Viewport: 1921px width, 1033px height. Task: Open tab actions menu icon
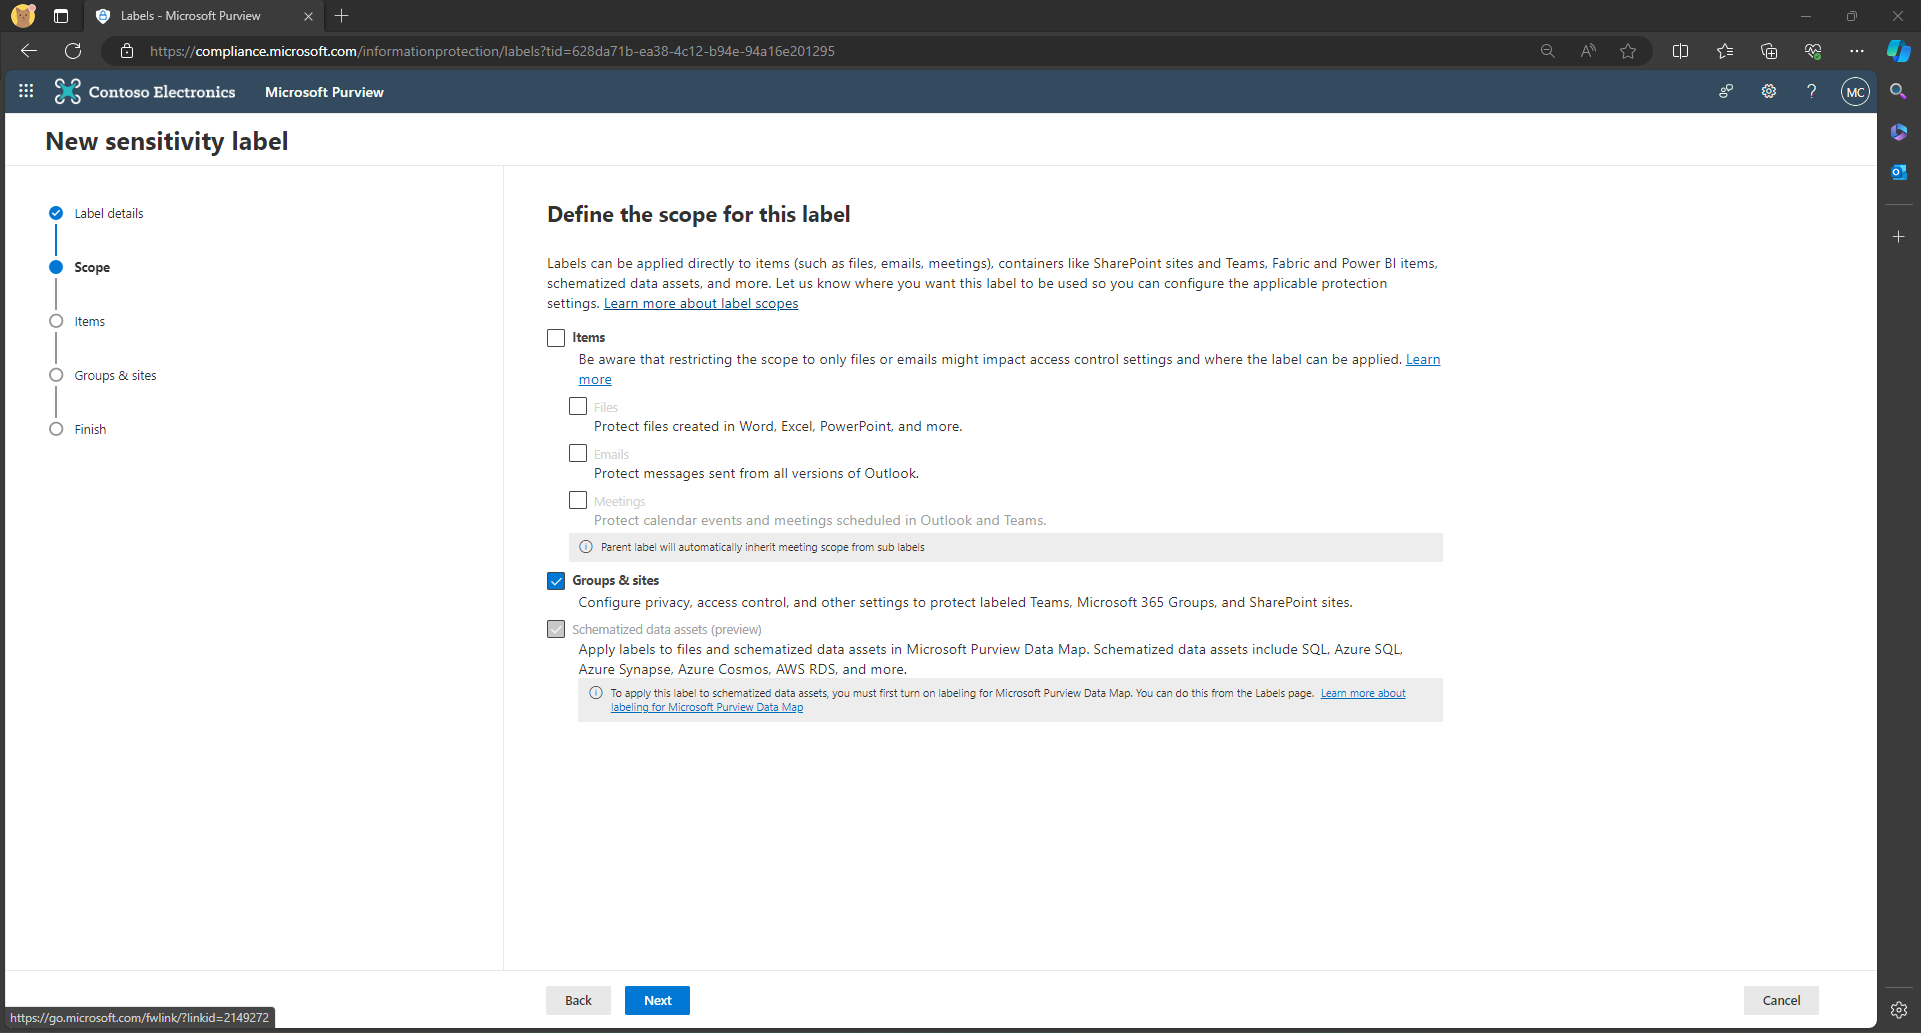click(61, 16)
